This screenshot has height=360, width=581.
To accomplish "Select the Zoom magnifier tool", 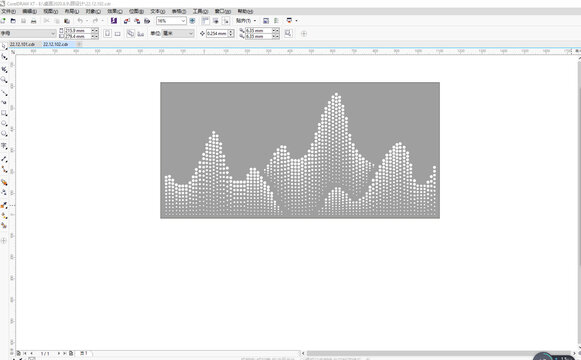I will 4,80.
